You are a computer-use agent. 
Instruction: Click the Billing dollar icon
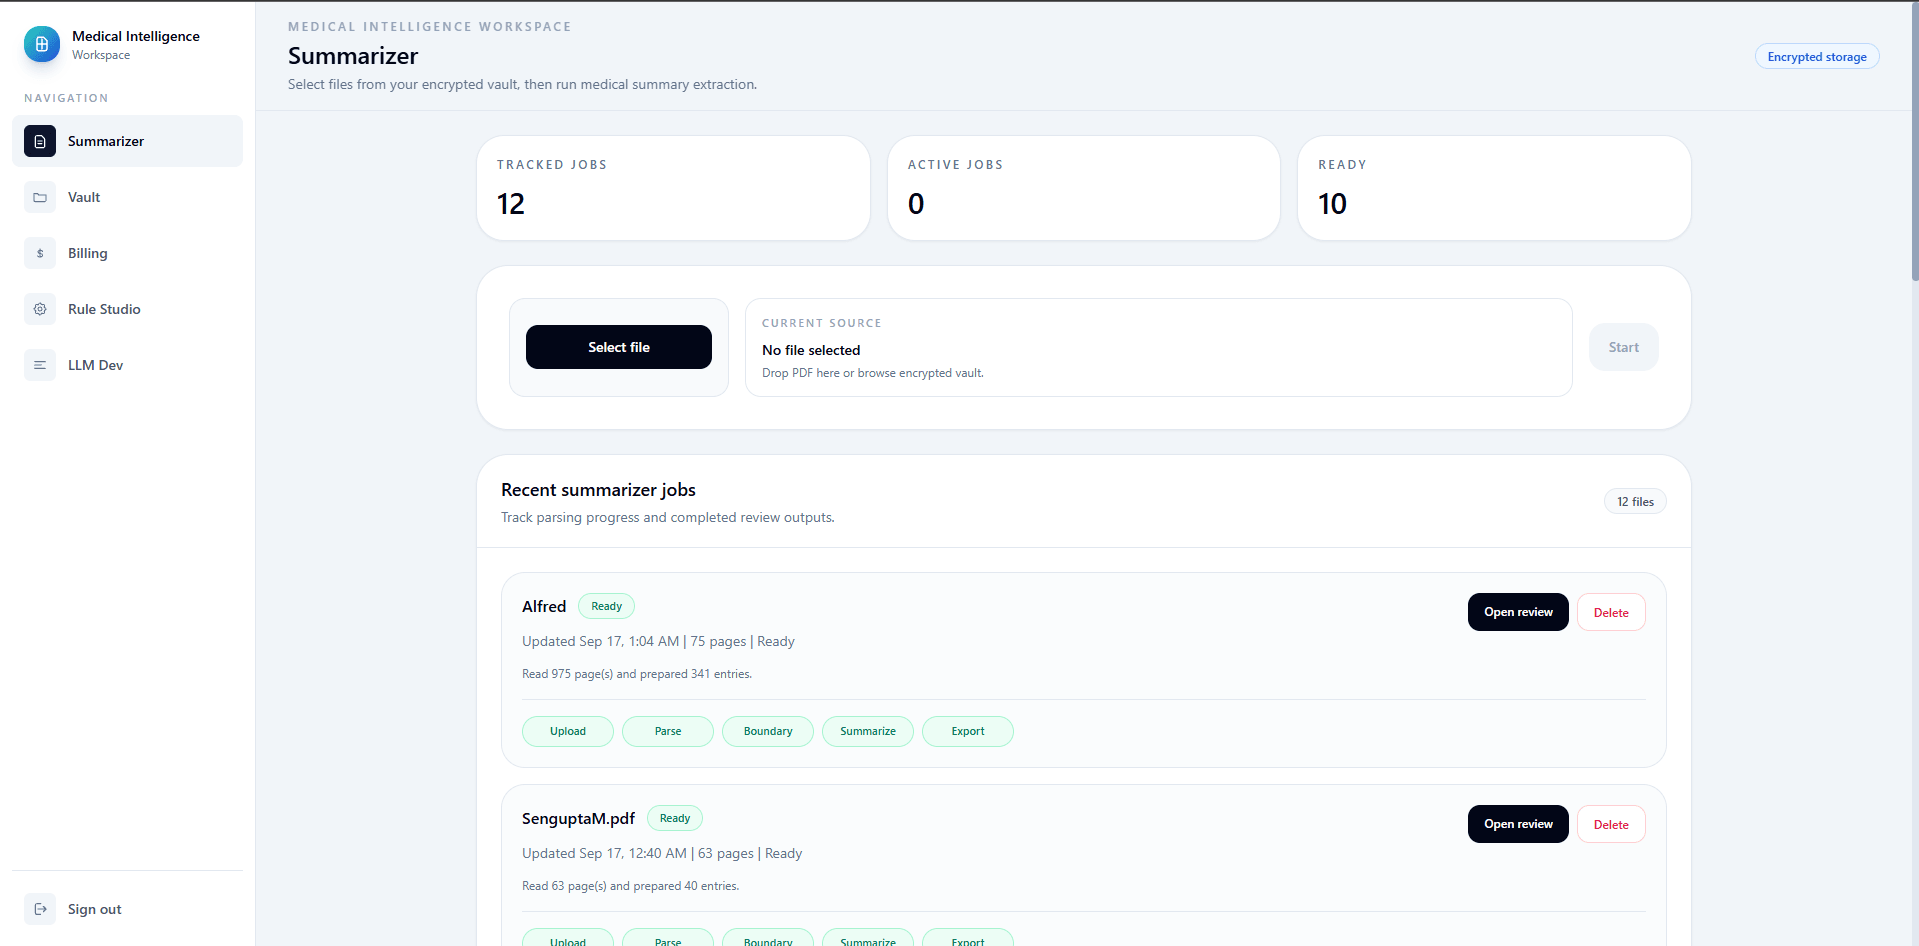40,253
